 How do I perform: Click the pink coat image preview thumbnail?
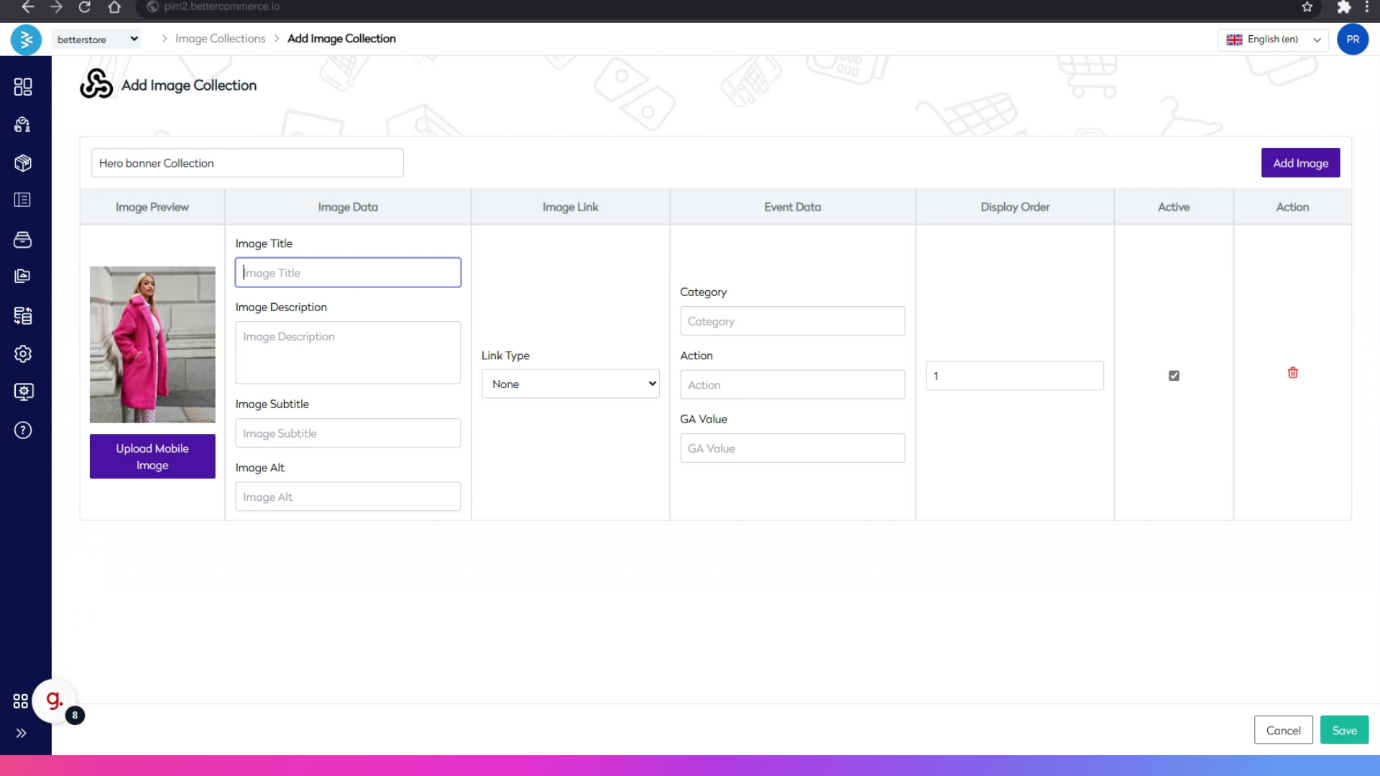point(152,344)
